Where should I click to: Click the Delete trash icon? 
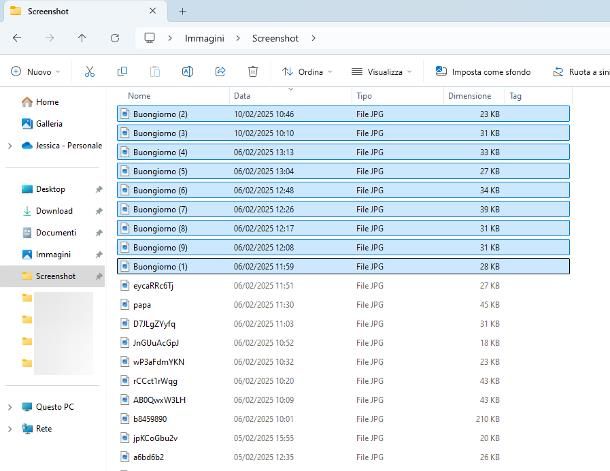(x=253, y=72)
